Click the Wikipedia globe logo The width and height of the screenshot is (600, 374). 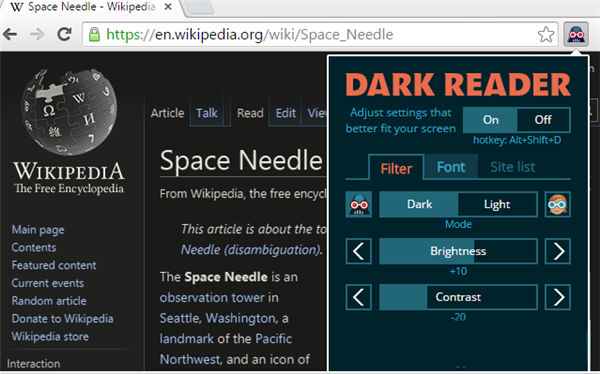pyautogui.click(x=69, y=111)
